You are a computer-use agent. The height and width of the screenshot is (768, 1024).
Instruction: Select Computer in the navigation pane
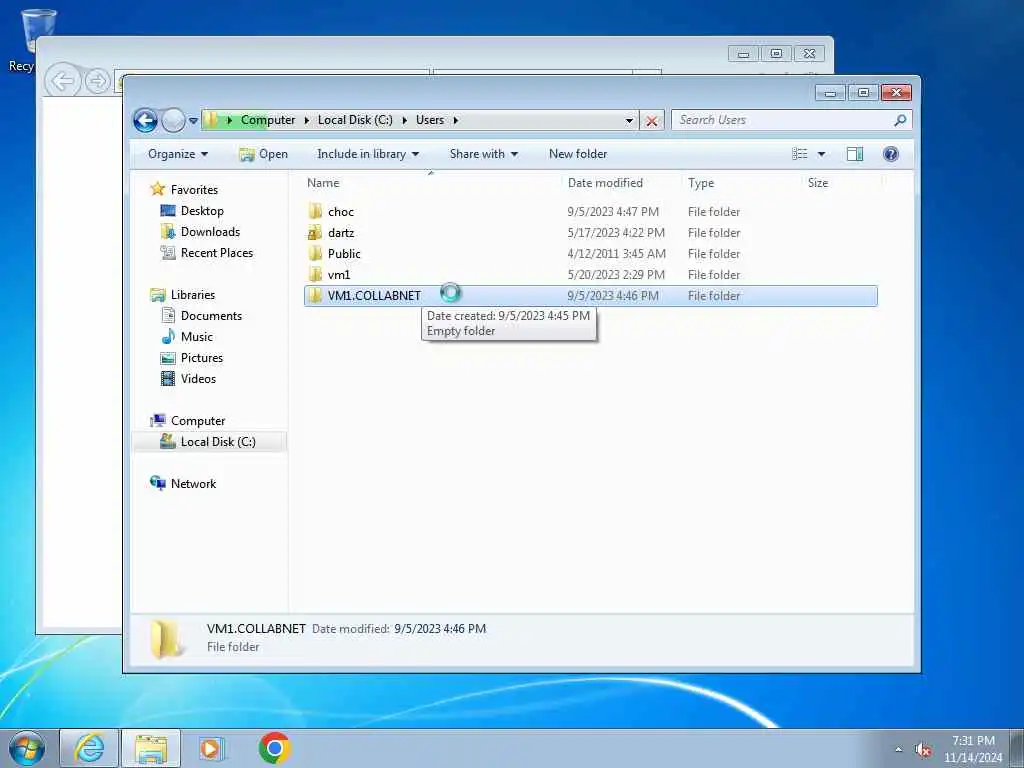[187, 421]
